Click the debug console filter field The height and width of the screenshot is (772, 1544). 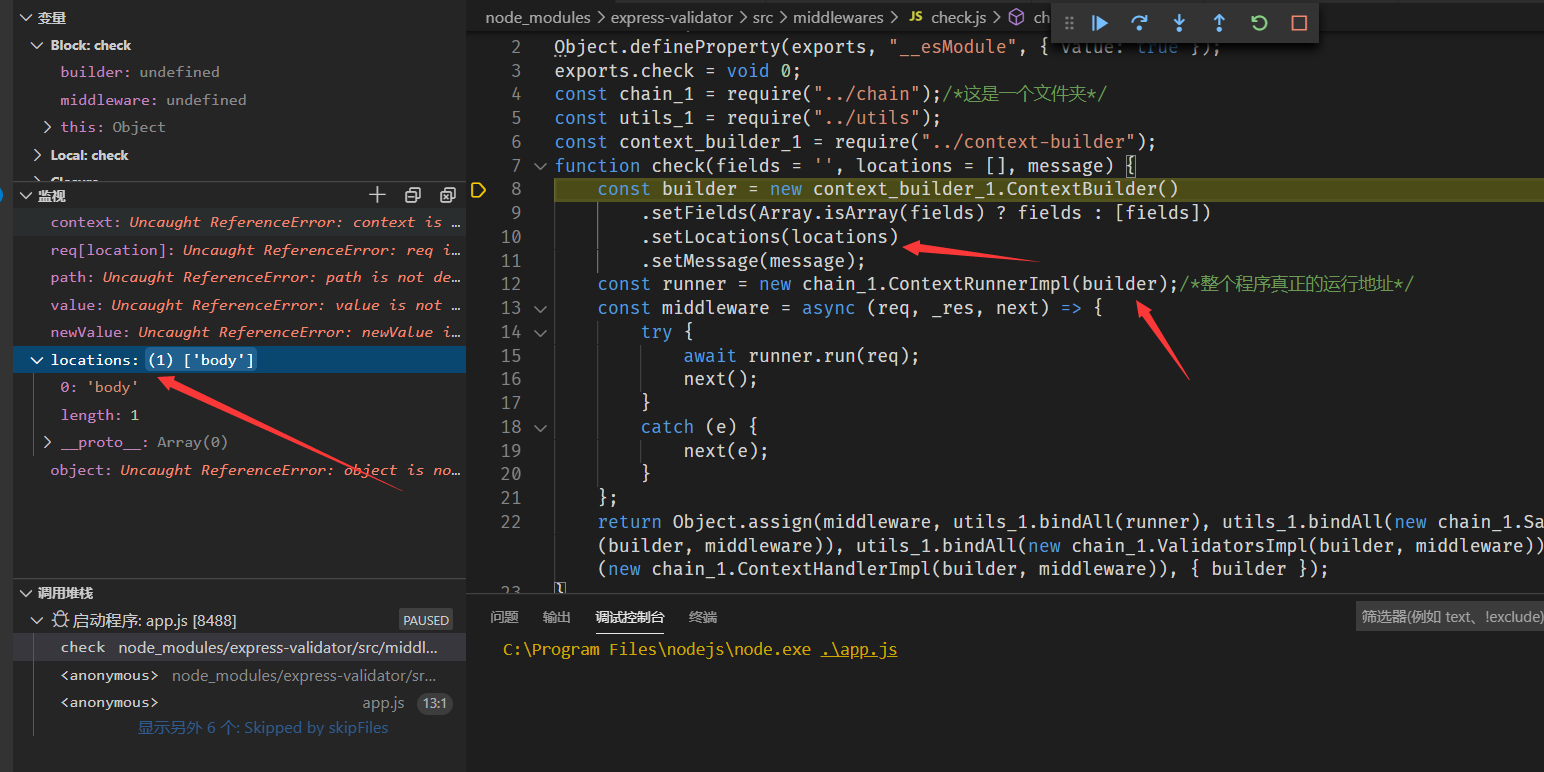[1448, 617]
